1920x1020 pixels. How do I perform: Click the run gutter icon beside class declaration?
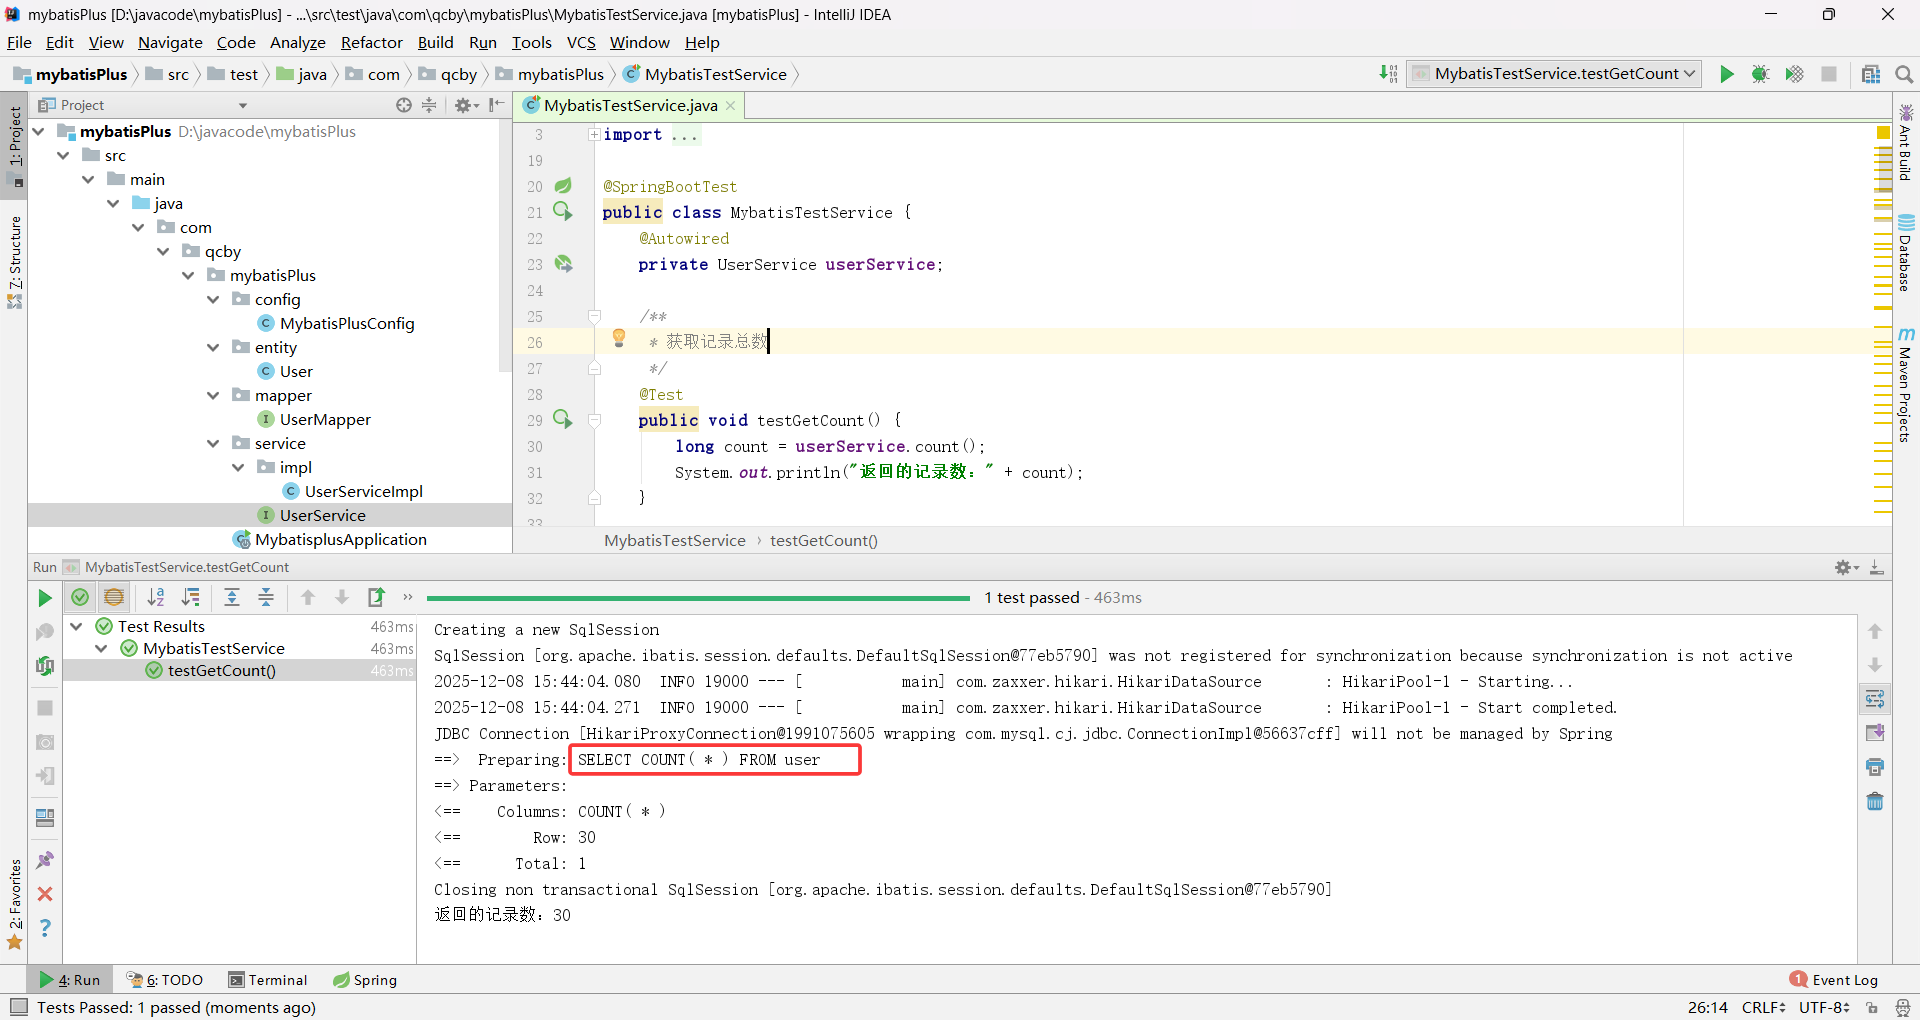point(563,211)
